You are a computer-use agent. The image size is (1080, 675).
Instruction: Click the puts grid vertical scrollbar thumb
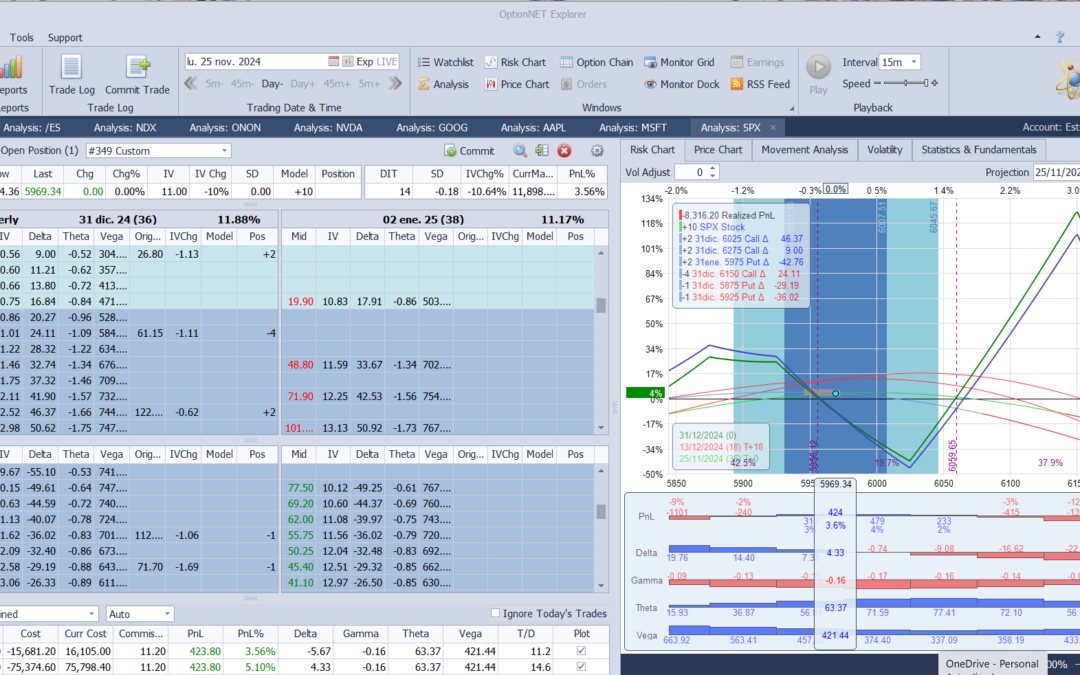tap(601, 512)
